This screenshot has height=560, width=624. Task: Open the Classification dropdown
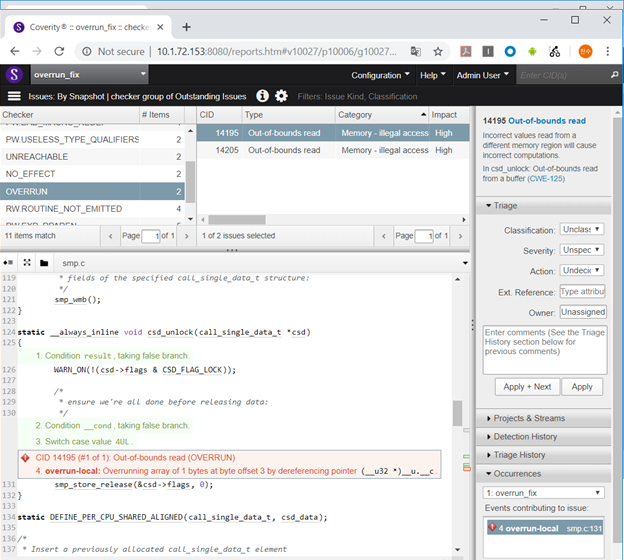[581, 229]
